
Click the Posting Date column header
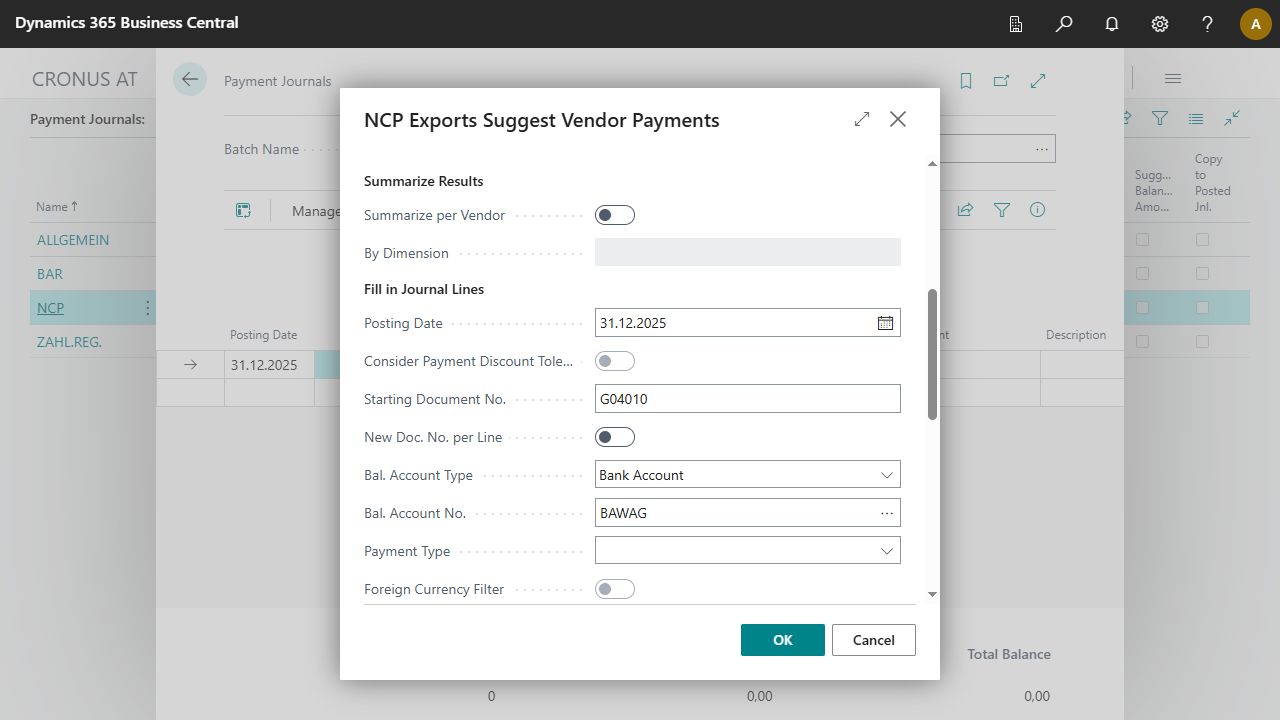coord(264,335)
